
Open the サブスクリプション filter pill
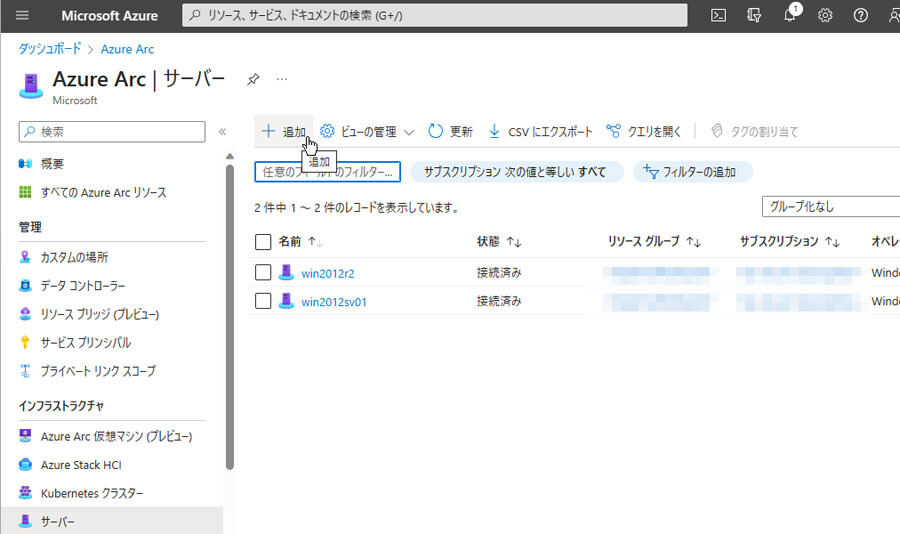pos(516,172)
